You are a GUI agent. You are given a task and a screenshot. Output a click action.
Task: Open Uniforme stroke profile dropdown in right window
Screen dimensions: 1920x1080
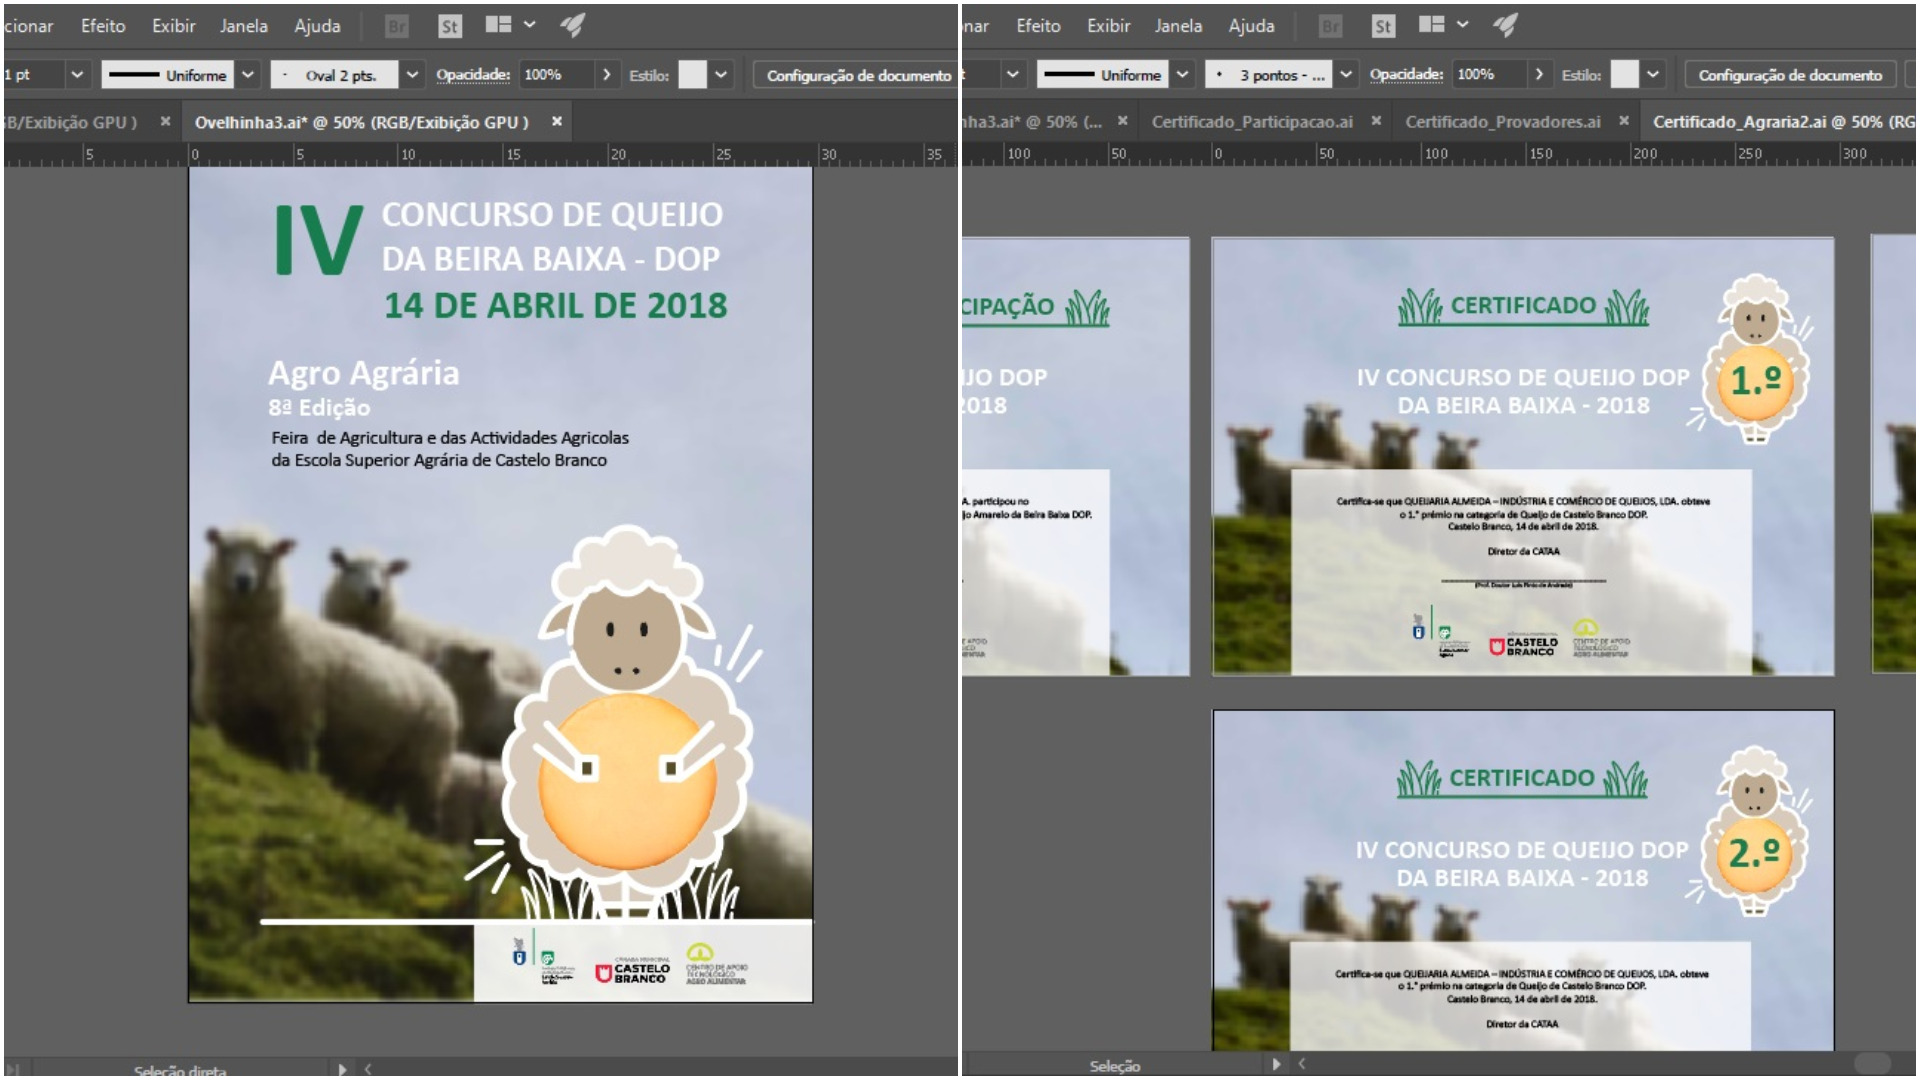pyautogui.click(x=1182, y=75)
